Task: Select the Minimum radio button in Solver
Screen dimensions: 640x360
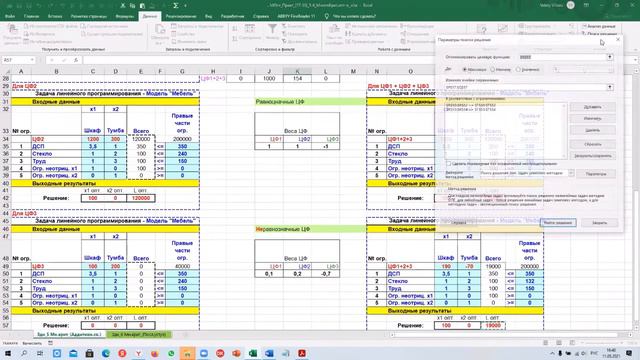Action: (493, 70)
